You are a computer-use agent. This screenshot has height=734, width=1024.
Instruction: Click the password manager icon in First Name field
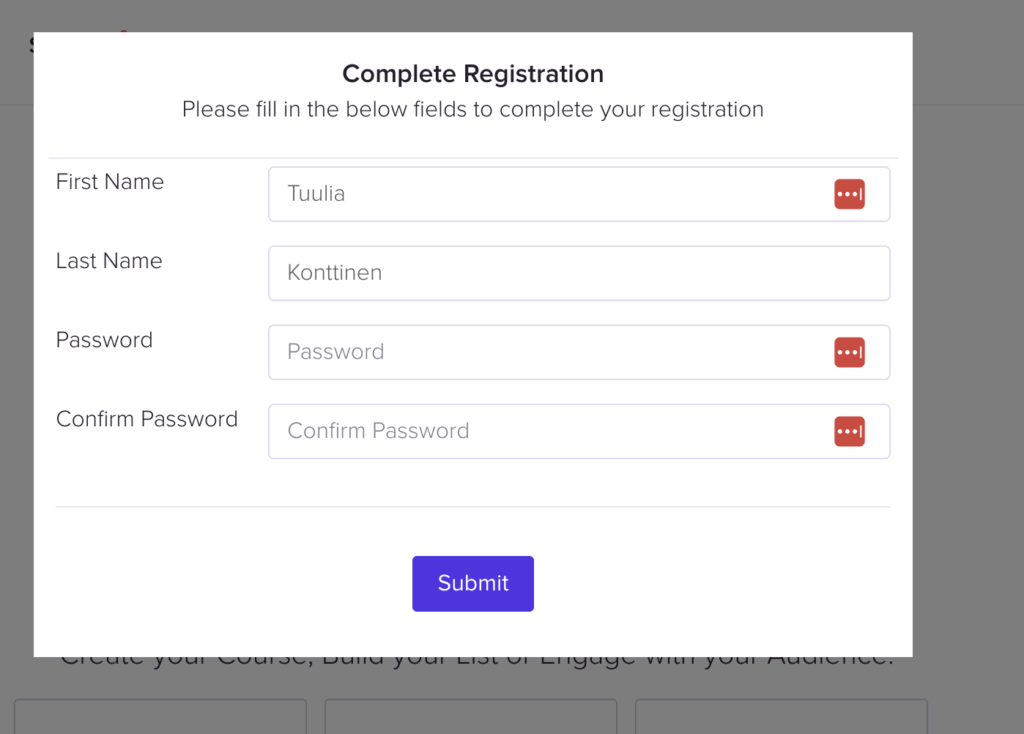849,194
